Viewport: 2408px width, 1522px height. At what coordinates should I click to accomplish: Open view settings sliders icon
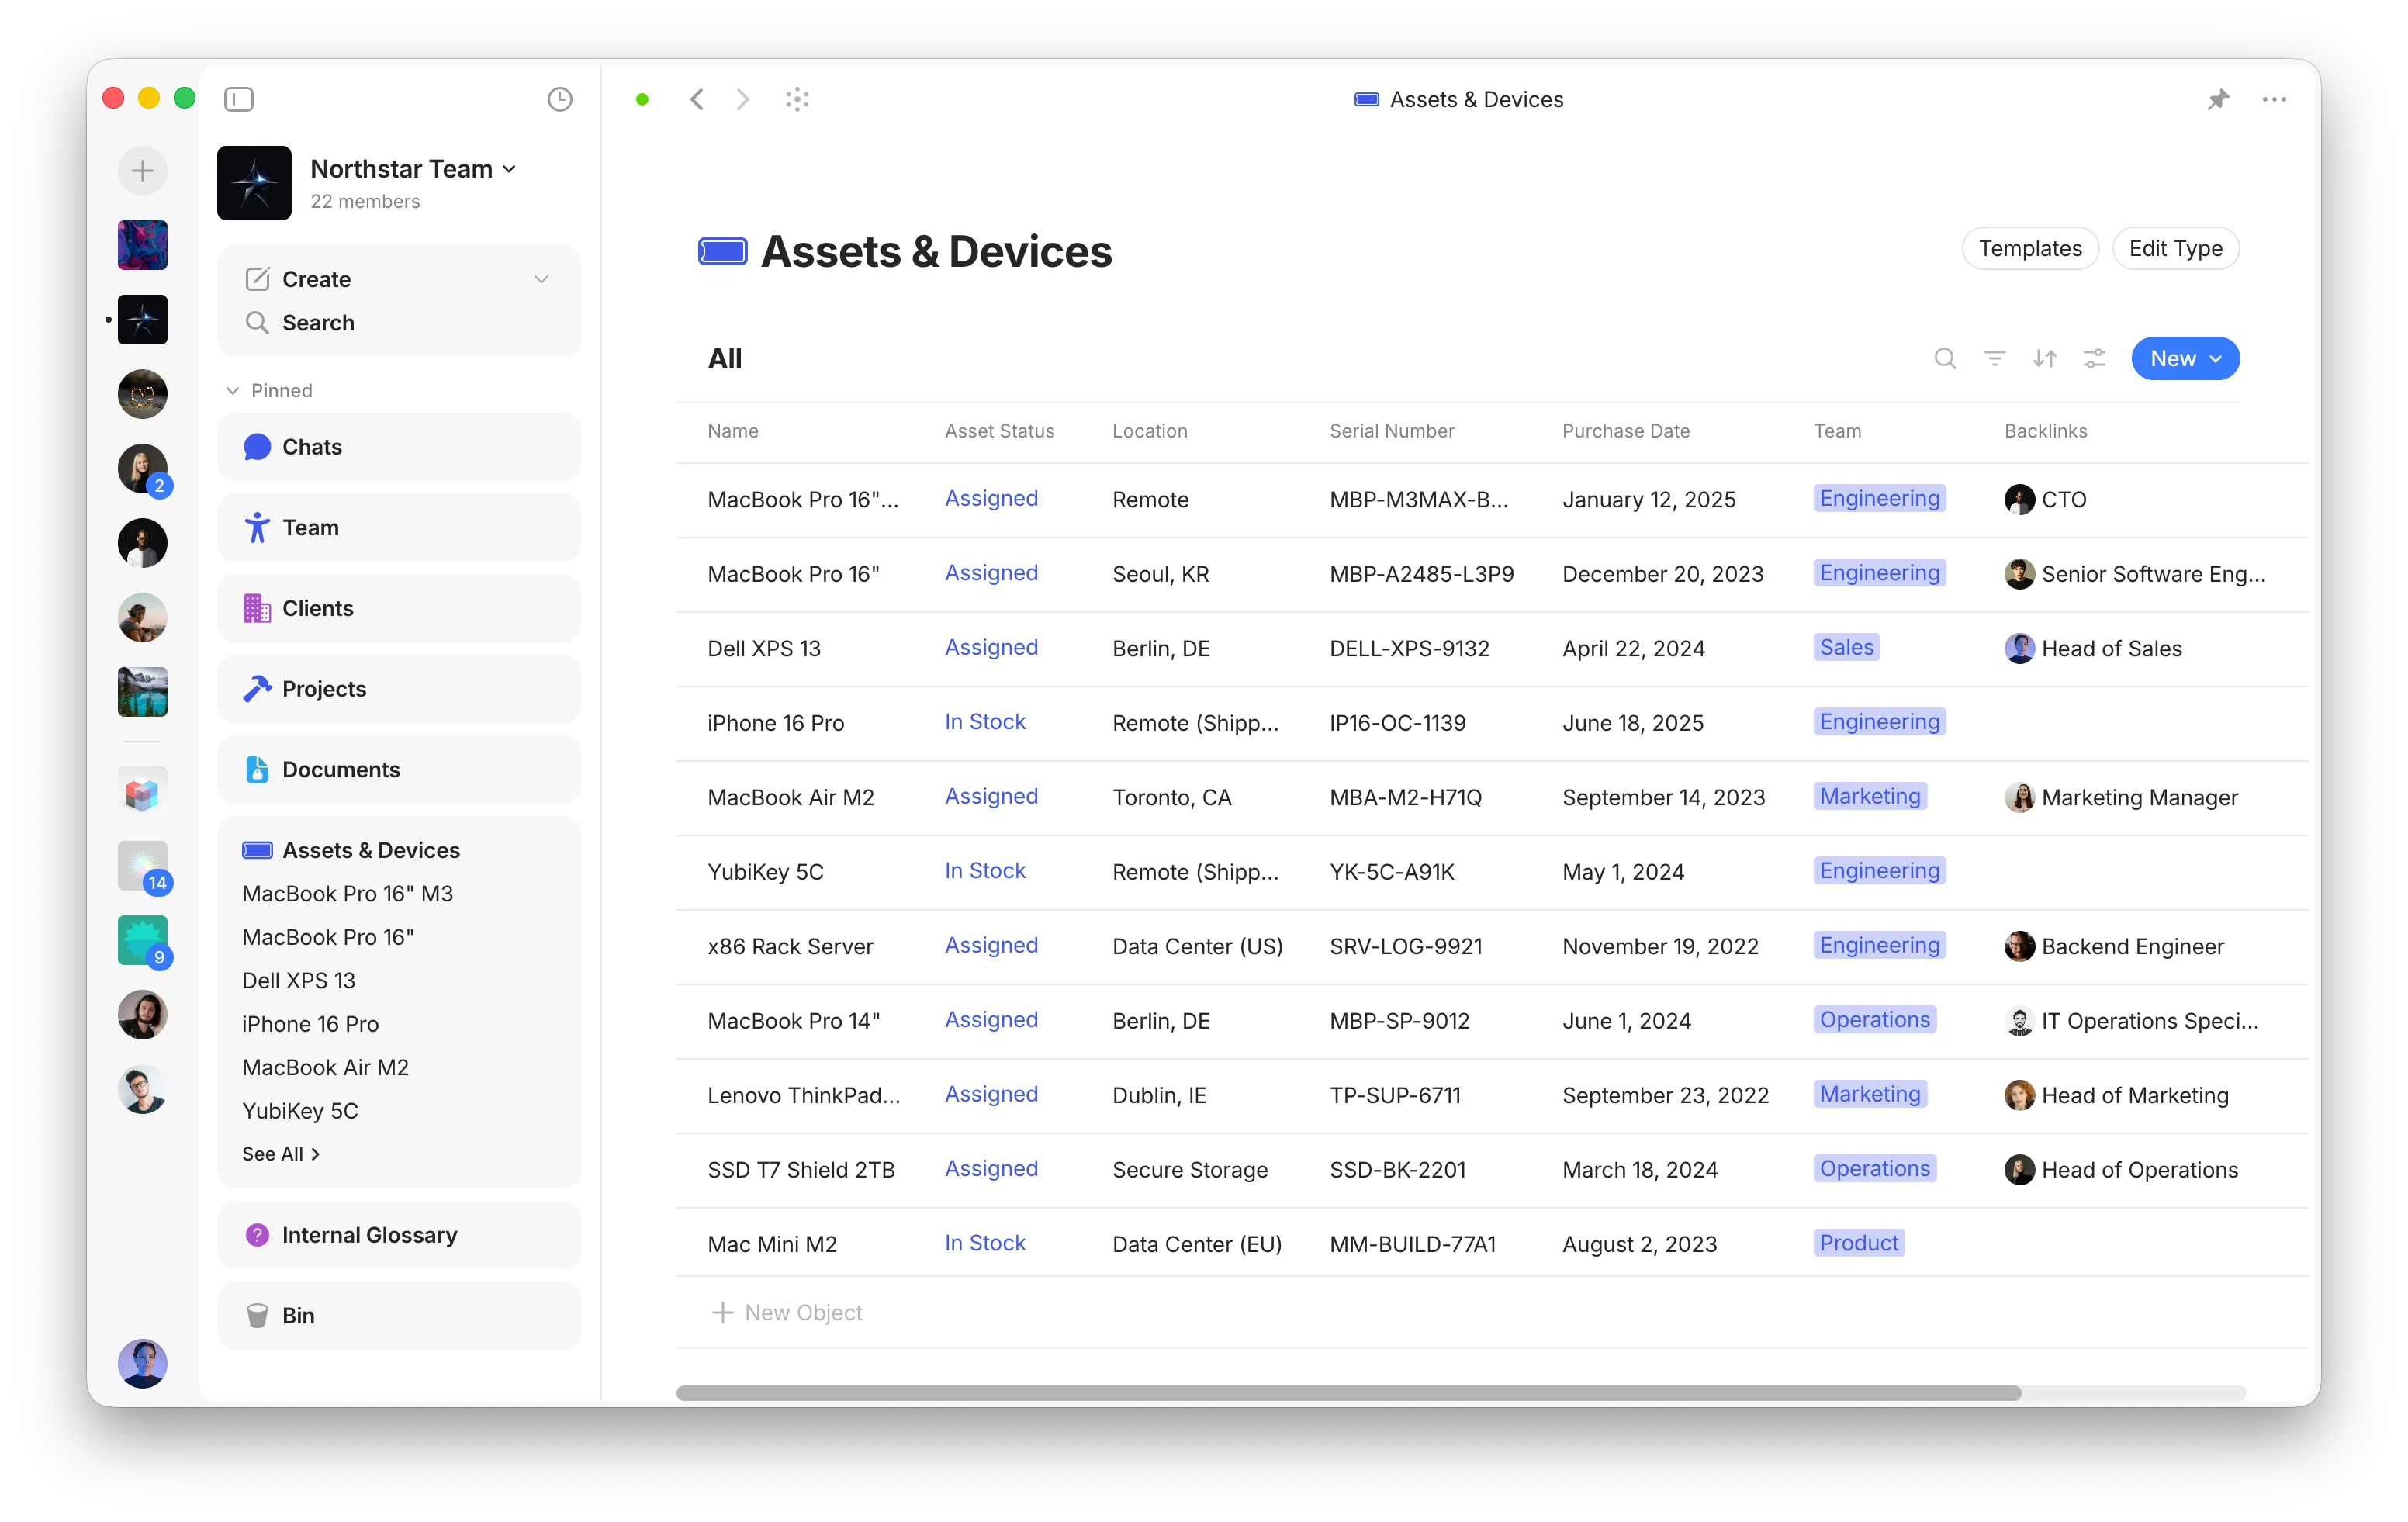coord(2094,358)
